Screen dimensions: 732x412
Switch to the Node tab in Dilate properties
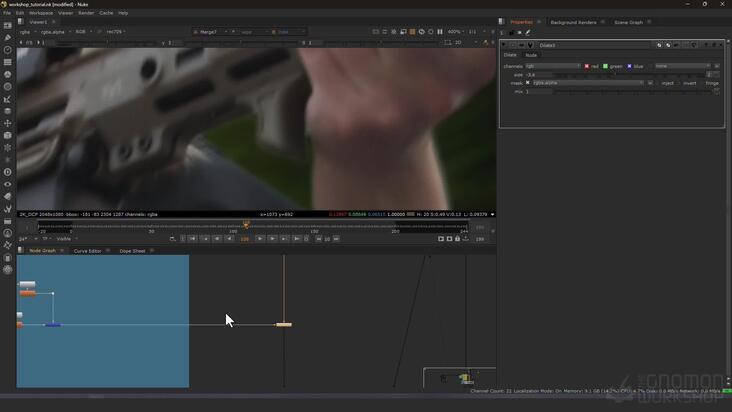coord(531,55)
